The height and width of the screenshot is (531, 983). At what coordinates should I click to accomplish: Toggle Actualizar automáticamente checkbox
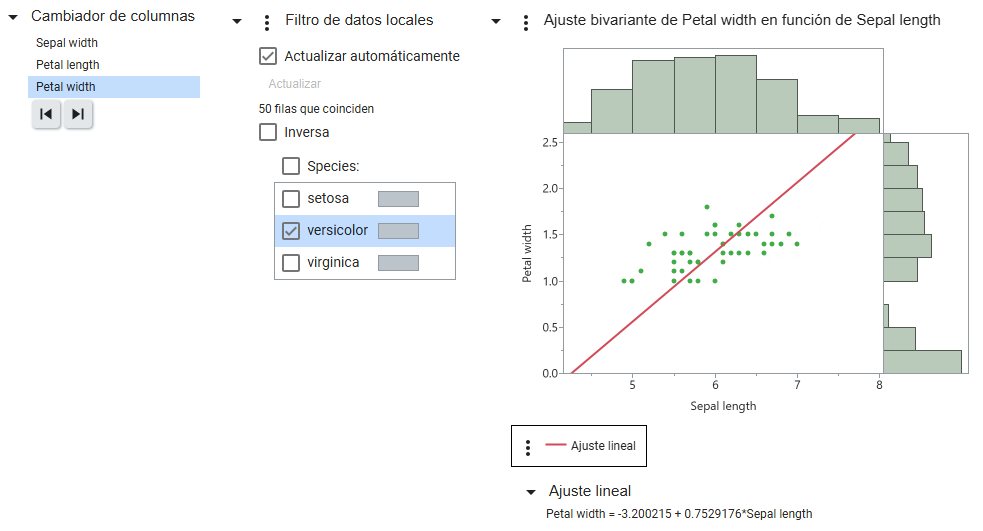[268, 56]
